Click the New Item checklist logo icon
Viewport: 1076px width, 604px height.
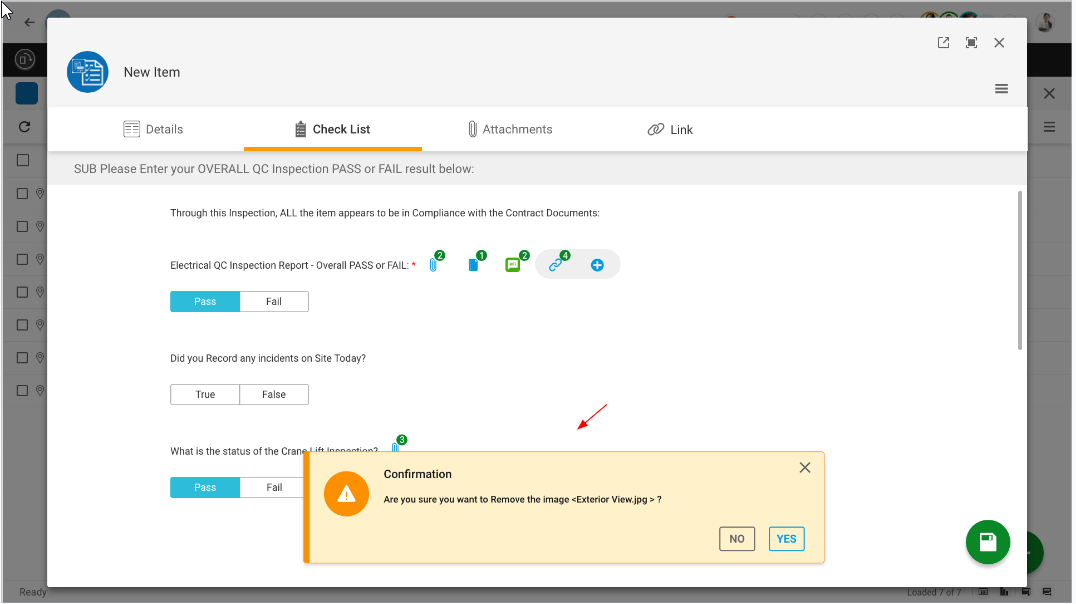point(87,71)
